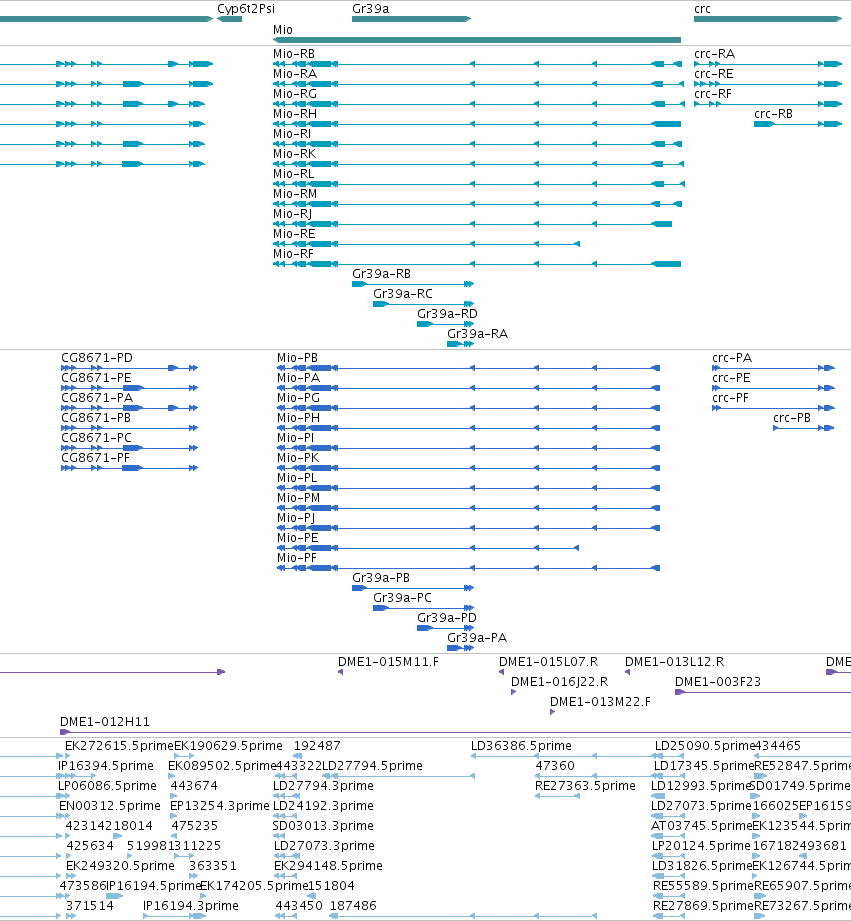This screenshot has width=851, height=921.
Task: Click the LD24192.3prime EST label
Action: click(323, 806)
